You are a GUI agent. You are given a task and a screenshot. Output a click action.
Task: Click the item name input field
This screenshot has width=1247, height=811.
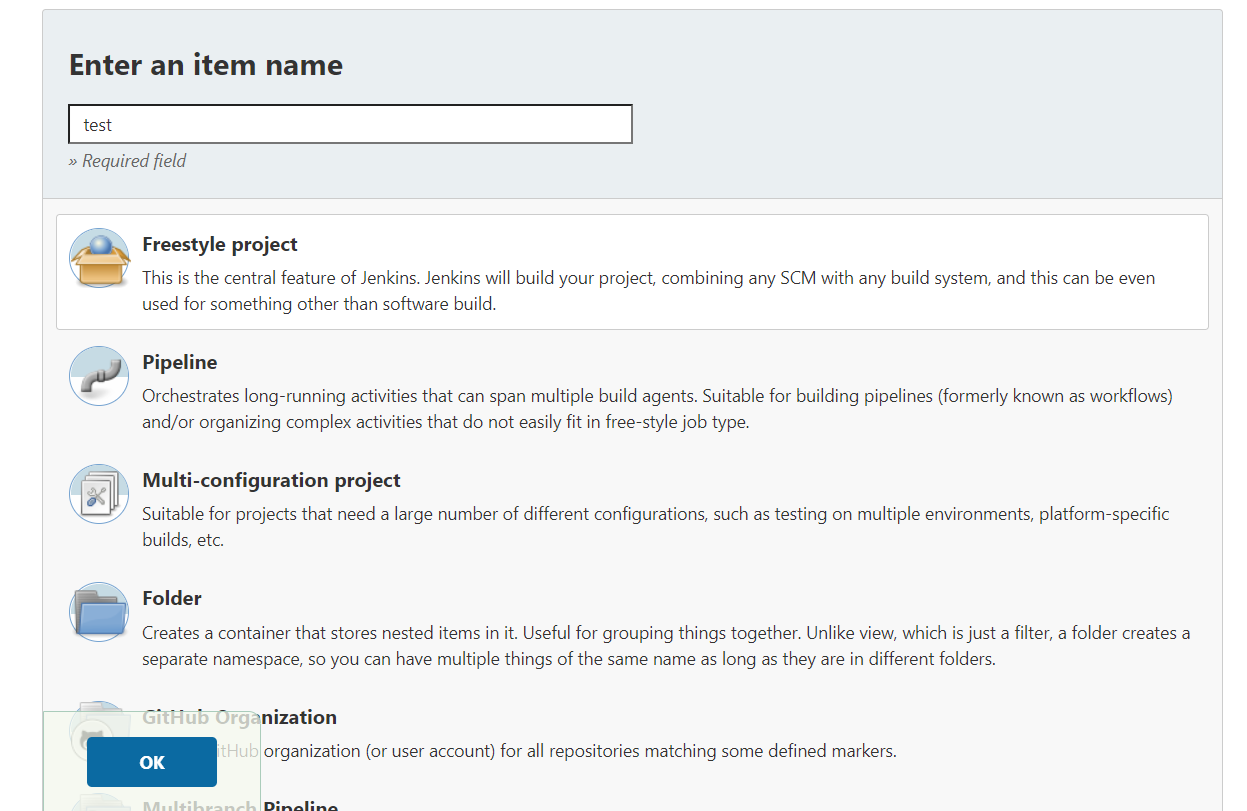(x=350, y=124)
